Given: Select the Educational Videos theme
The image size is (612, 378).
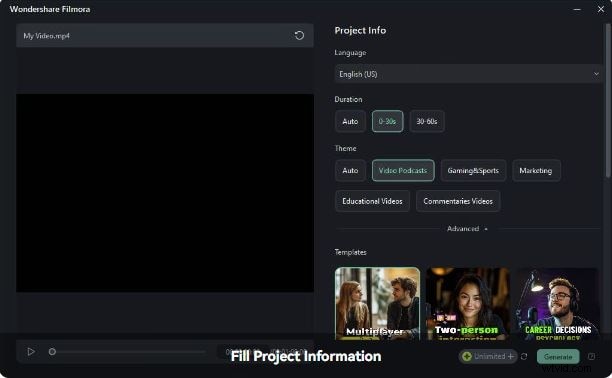Looking at the screenshot, I should pyautogui.click(x=372, y=201).
